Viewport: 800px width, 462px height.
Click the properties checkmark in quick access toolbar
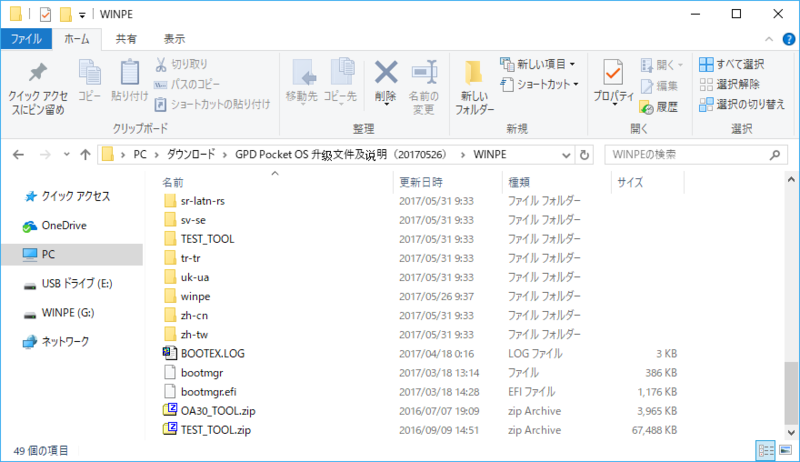click(45, 14)
